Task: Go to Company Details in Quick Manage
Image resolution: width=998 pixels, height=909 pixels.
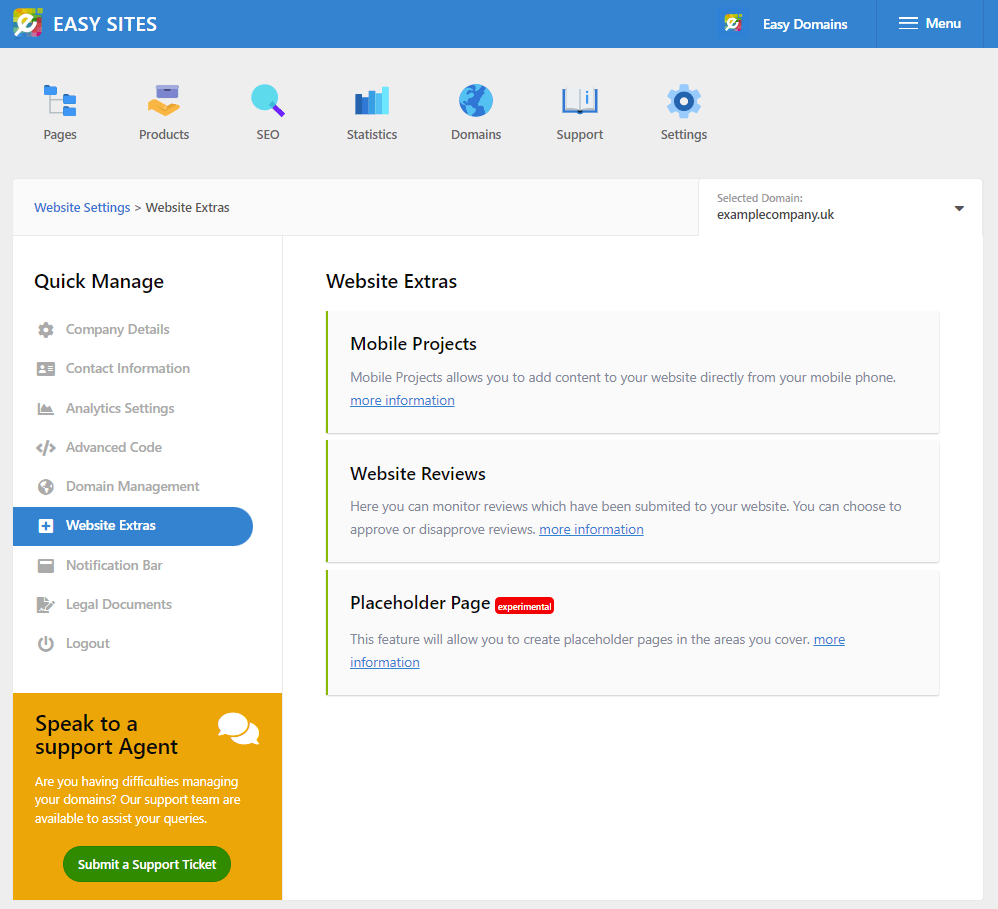Action: coord(118,330)
